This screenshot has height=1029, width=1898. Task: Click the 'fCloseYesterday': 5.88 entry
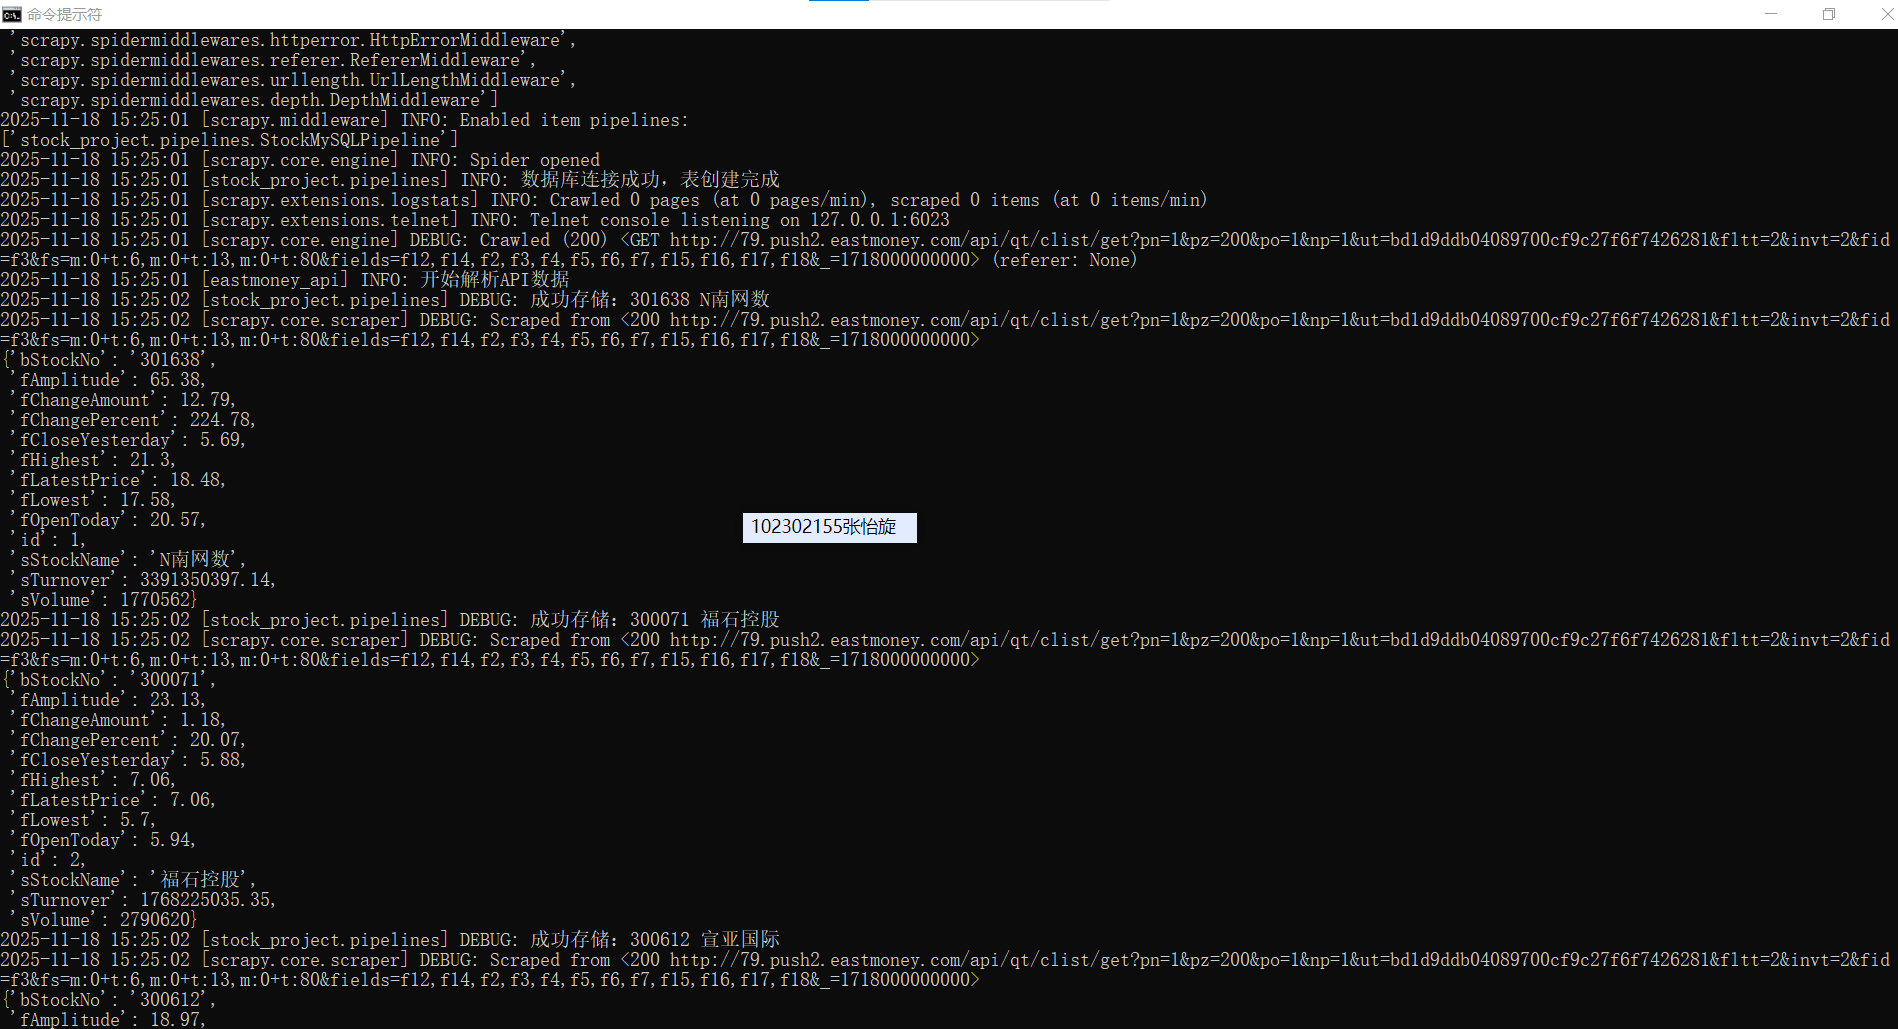[x=128, y=760]
